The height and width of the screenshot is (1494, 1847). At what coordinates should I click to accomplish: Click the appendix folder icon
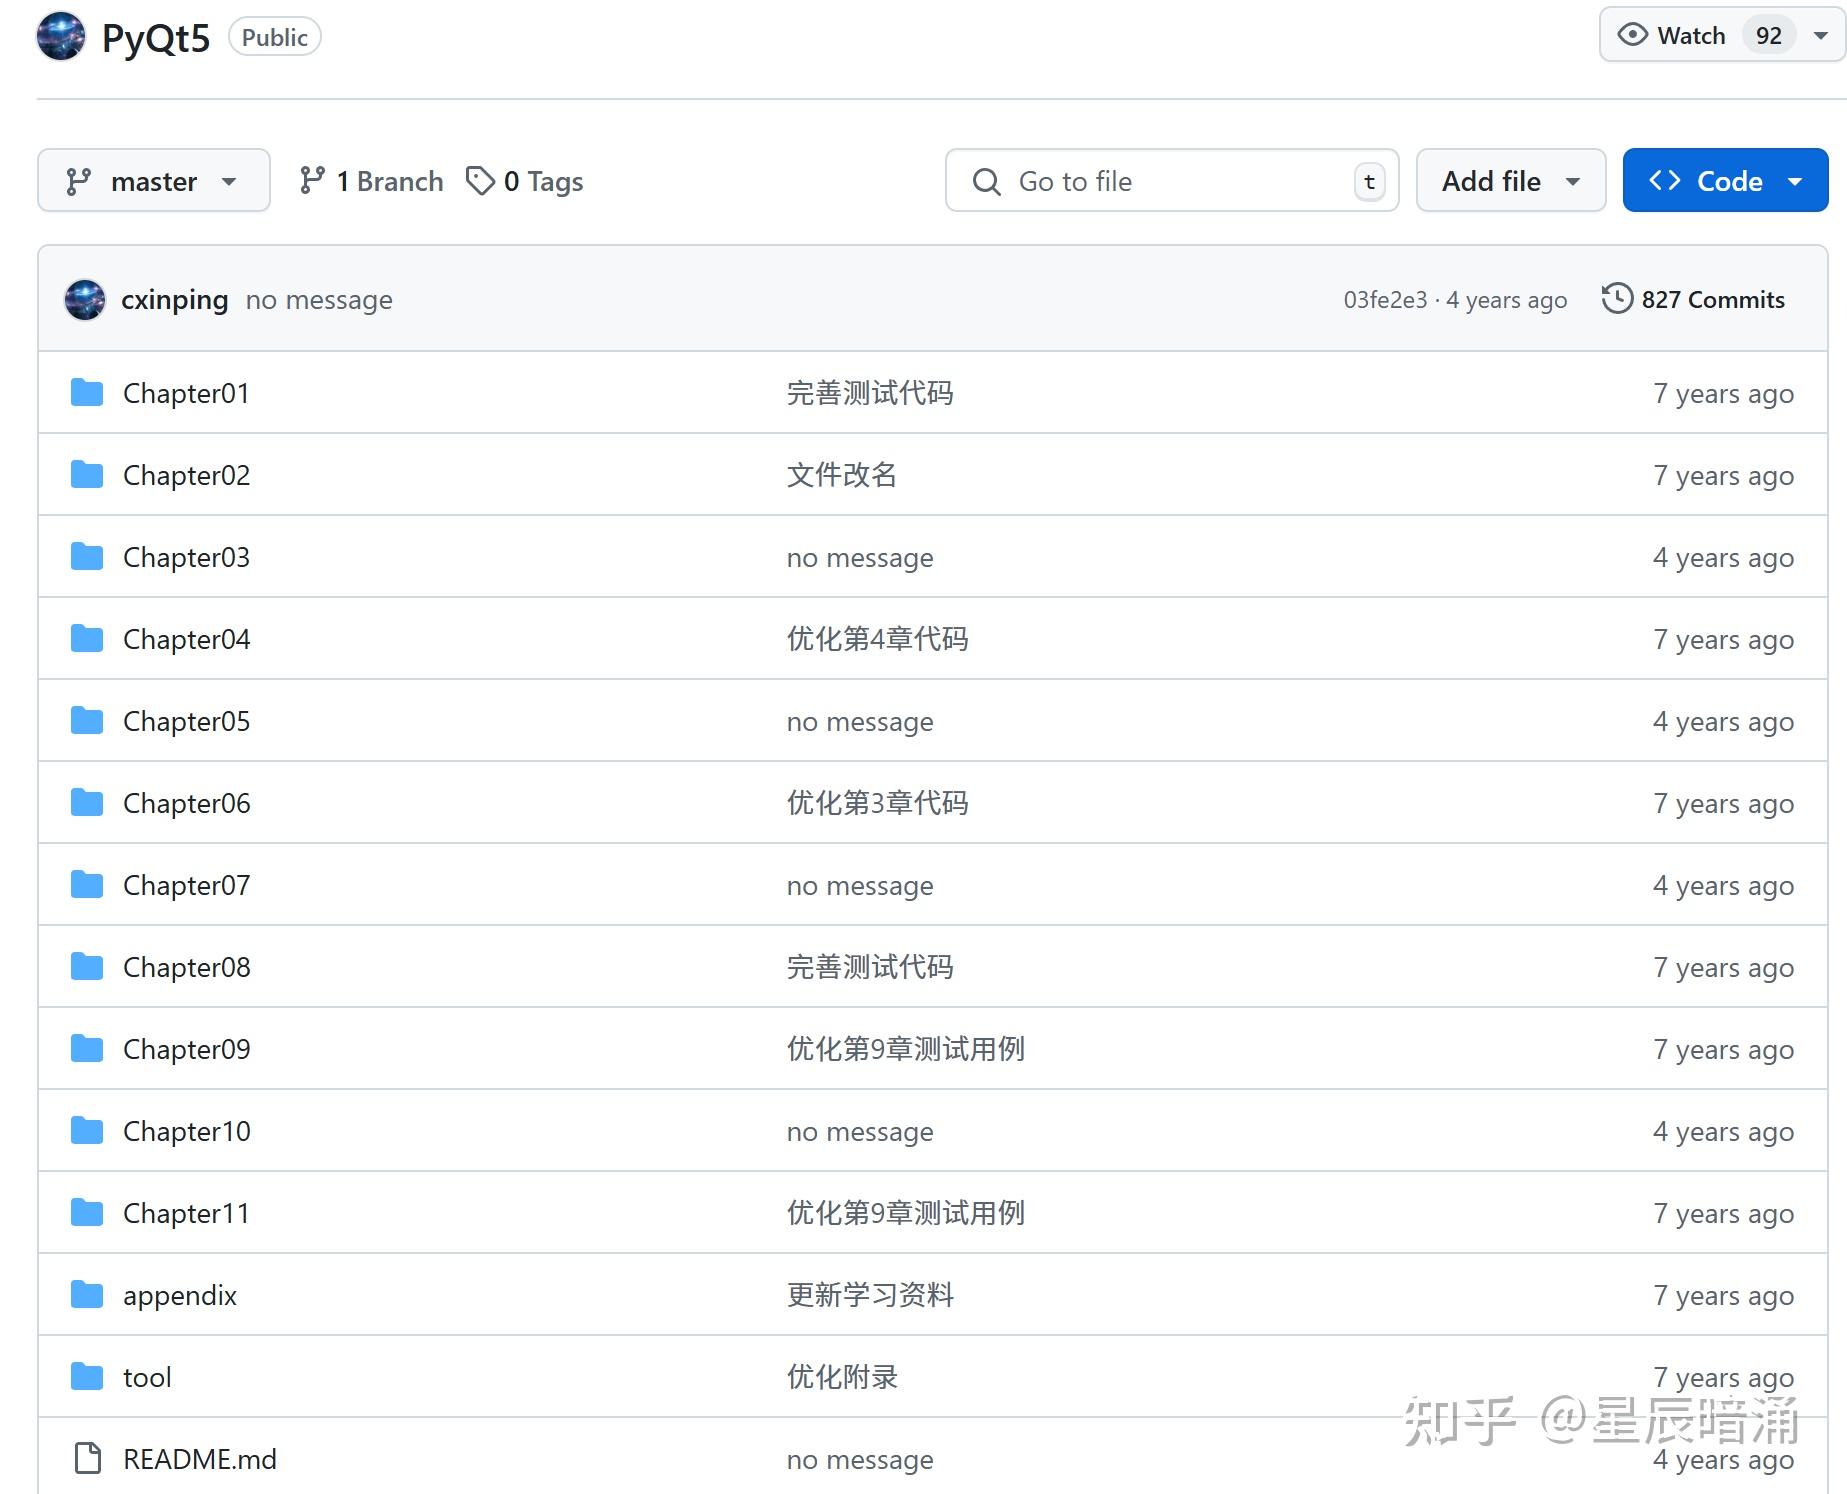[86, 1294]
